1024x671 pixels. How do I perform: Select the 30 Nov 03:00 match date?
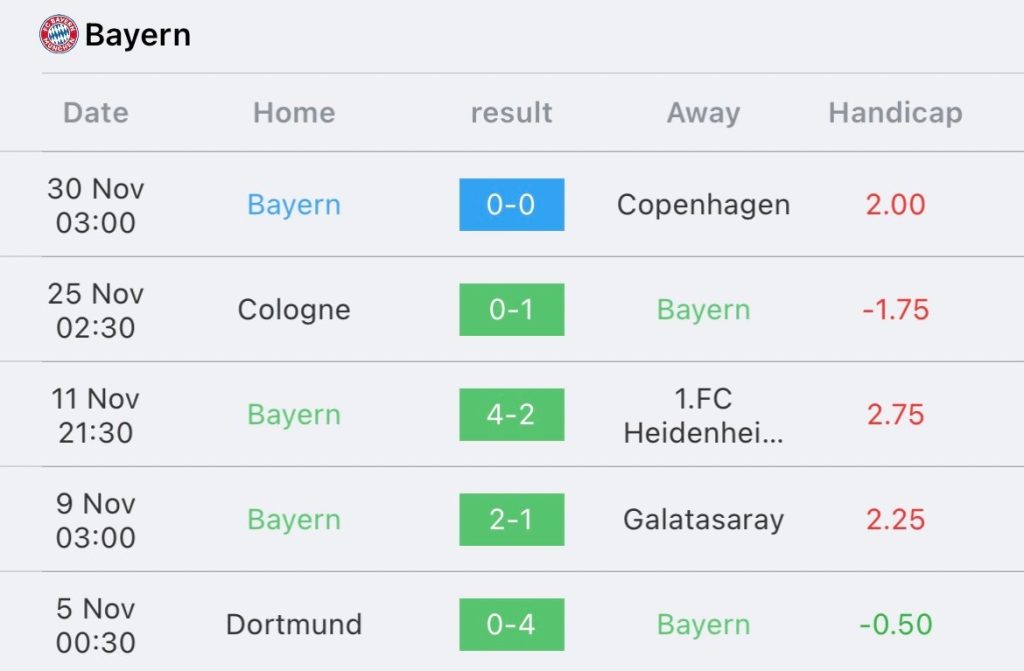click(96, 205)
